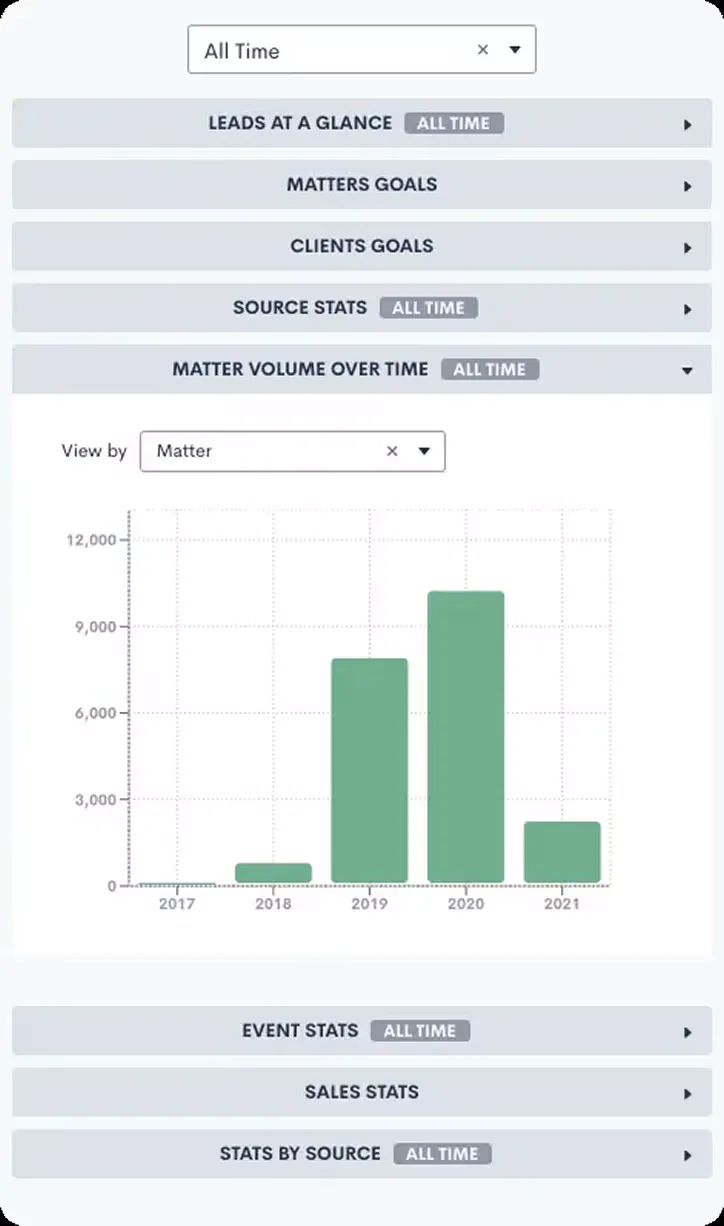
Task: Click the caret icon on the All Time selector
Action: (x=514, y=49)
